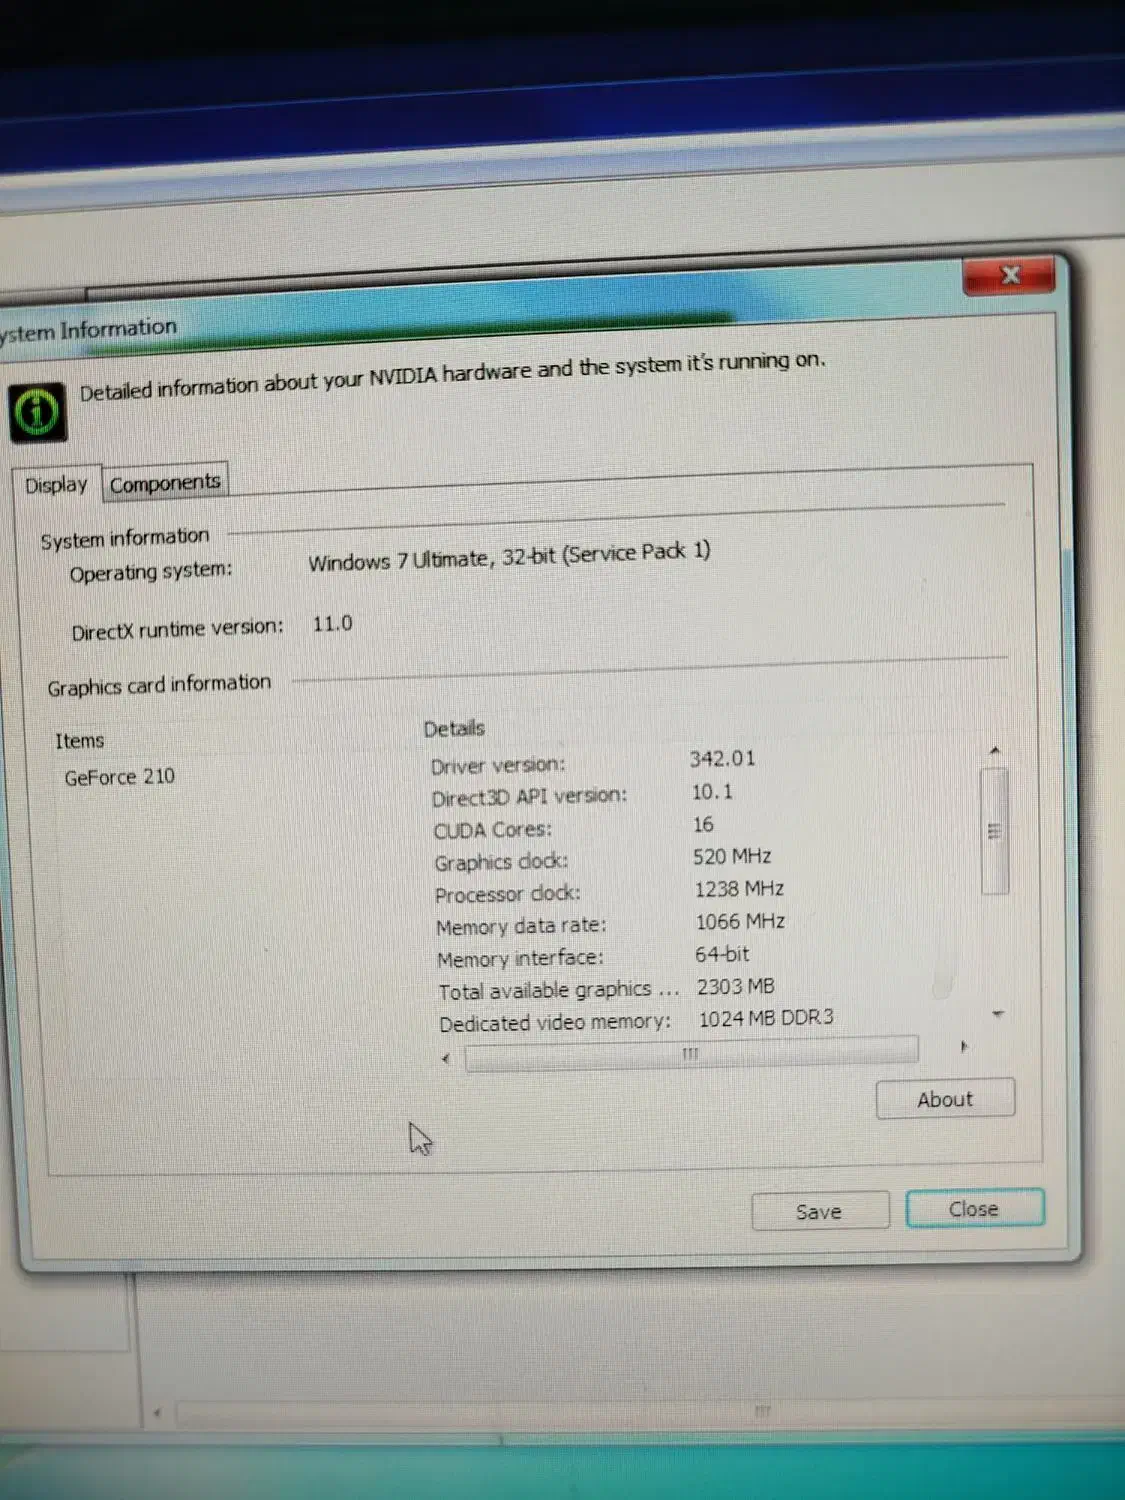Click the About button
This screenshot has width=1125, height=1500.
pyautogui.click(x=945, y=1099)
